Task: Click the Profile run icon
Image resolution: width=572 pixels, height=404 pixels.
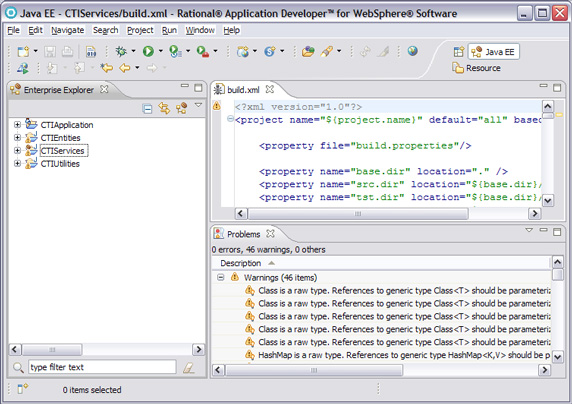Action: point(175,51)
